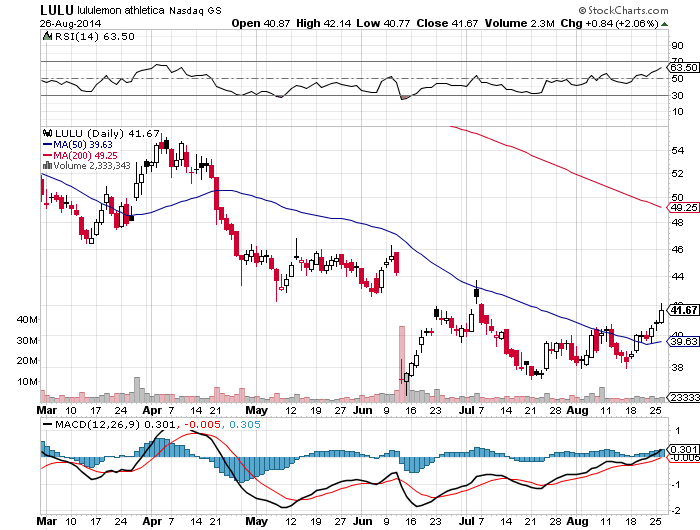Viewport: 700px width, 530px height.
Task: Click the tall pink volume spike bar in mid-June
Action: (402, 364)
